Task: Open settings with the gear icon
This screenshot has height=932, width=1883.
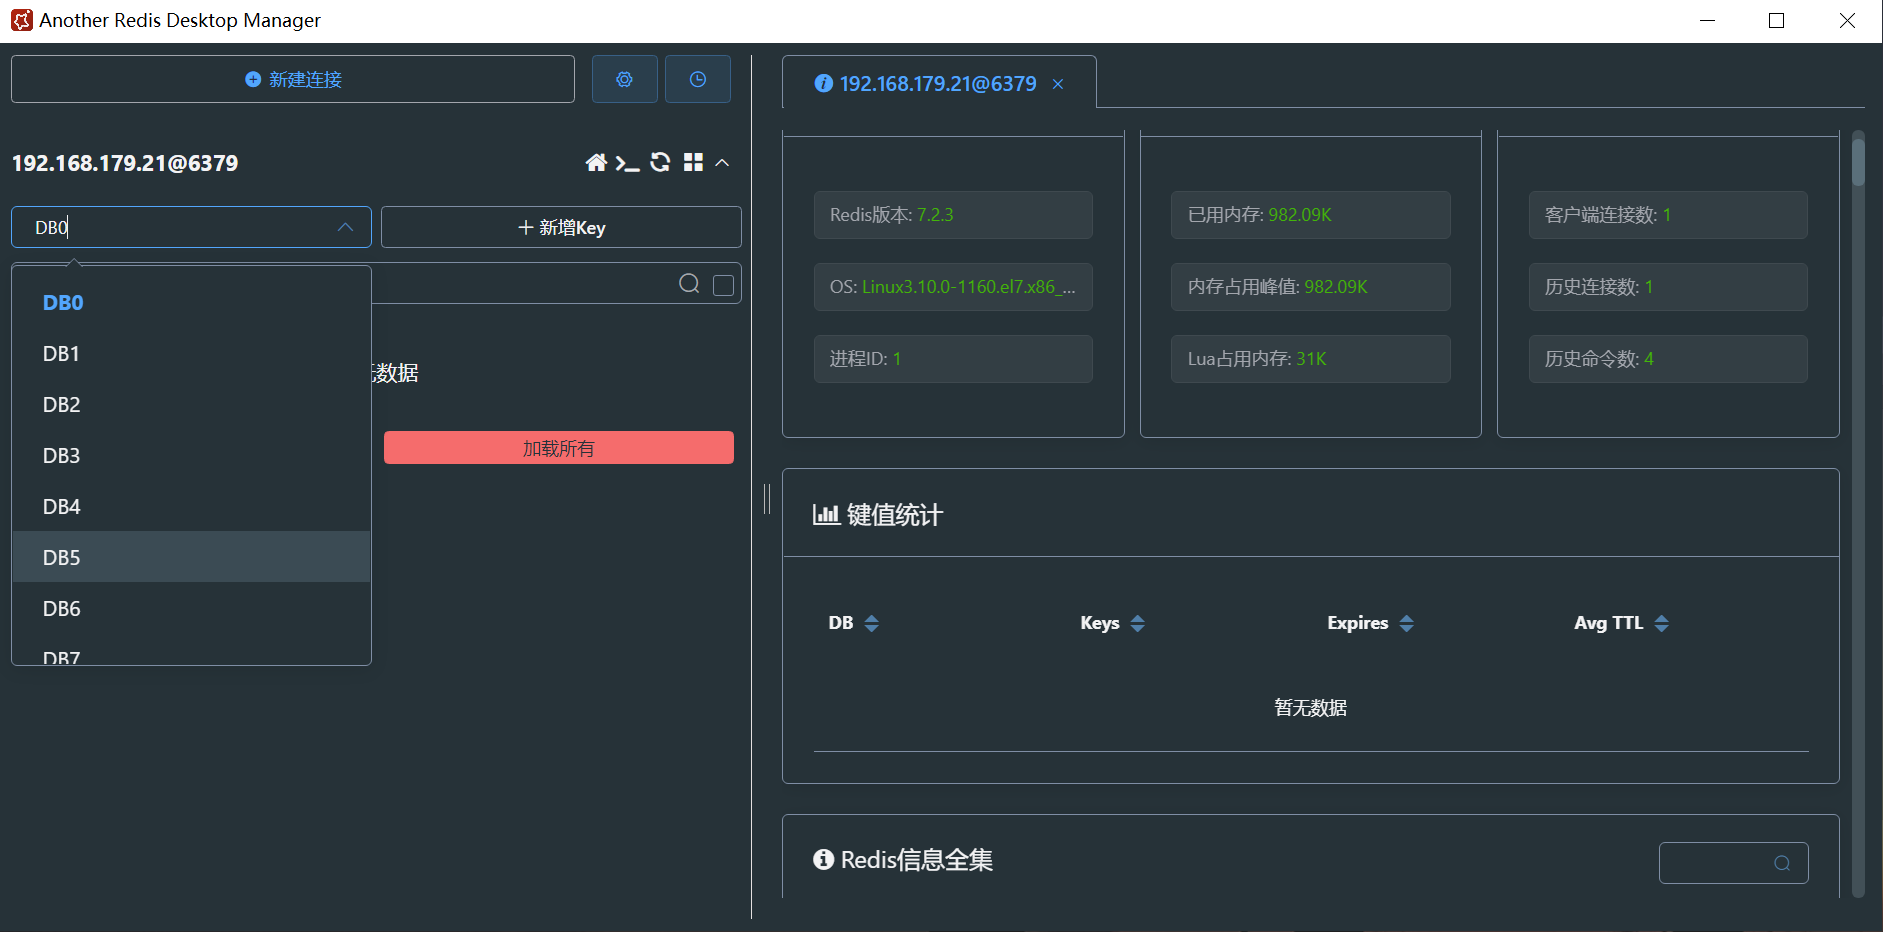Action: point(624,79)
